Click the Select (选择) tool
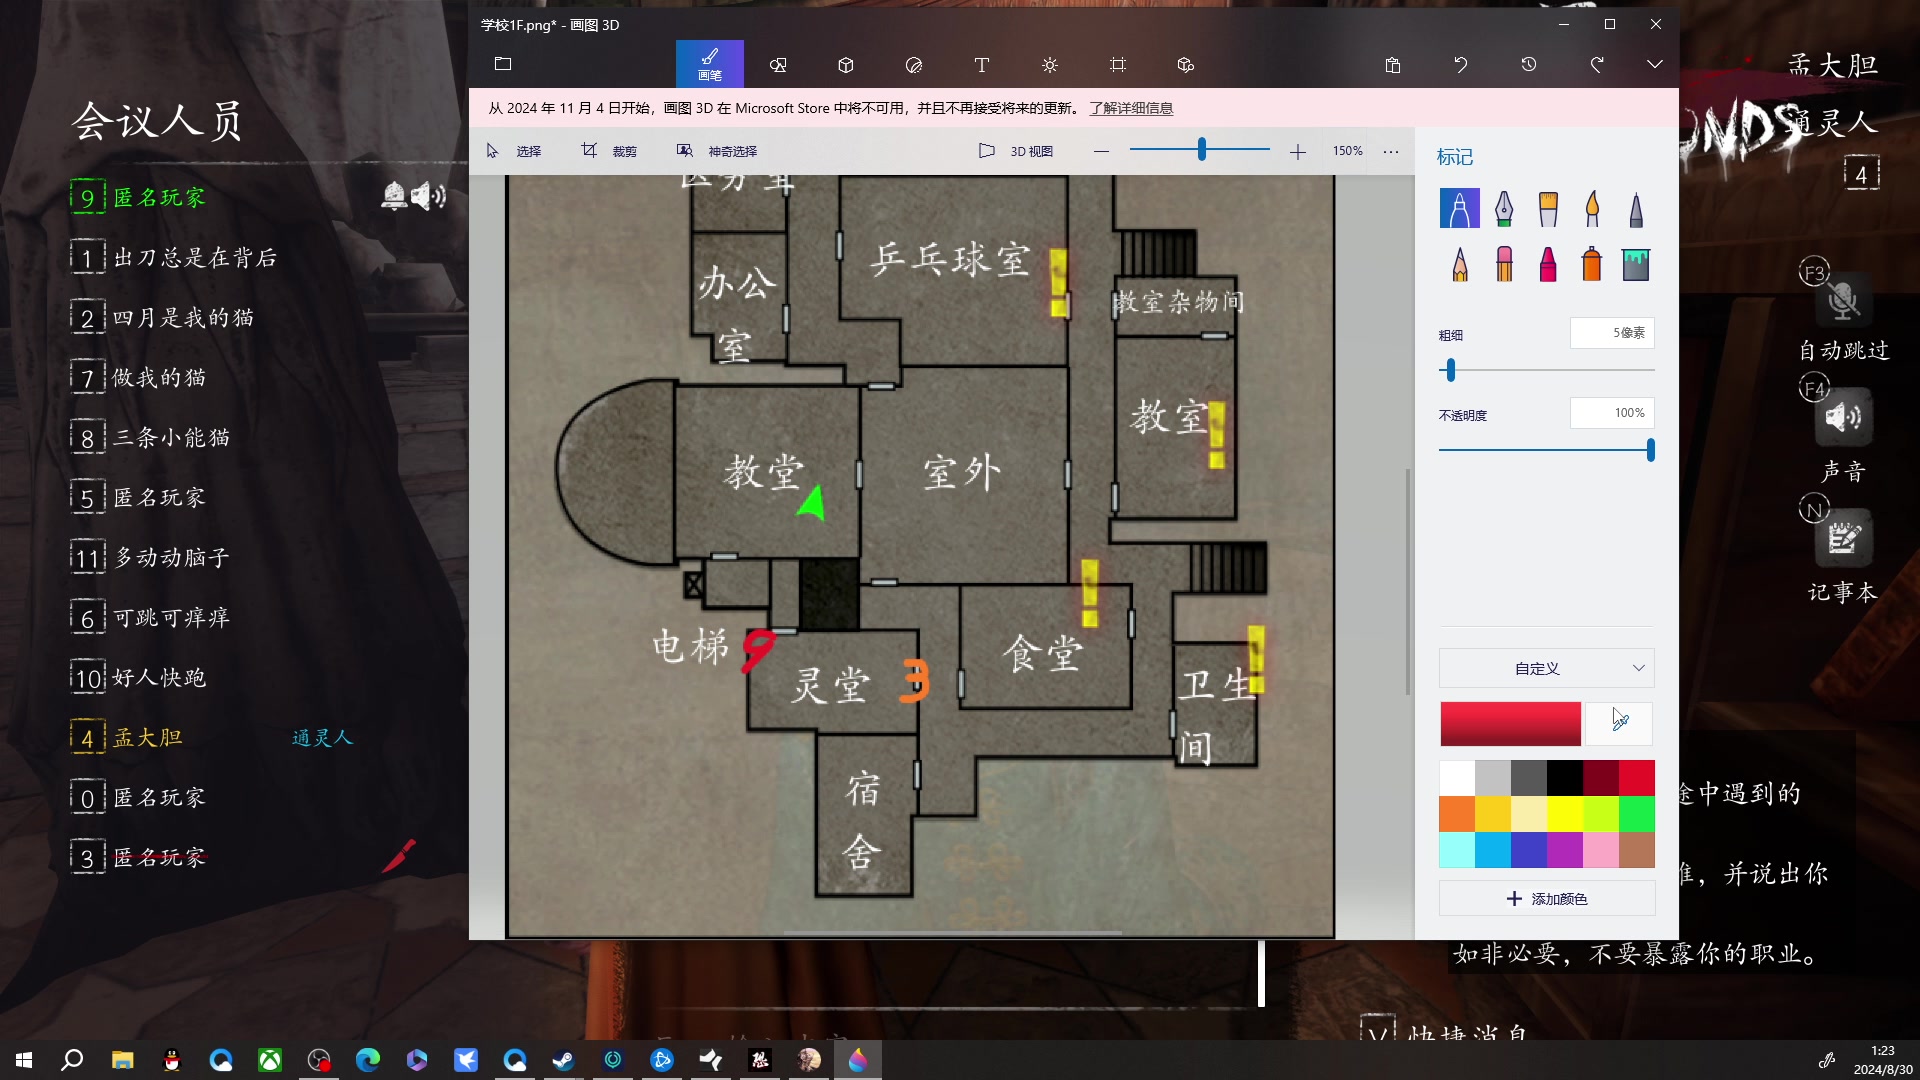The height and width of the screenshot is (1080, 1920). coord(514,151)
